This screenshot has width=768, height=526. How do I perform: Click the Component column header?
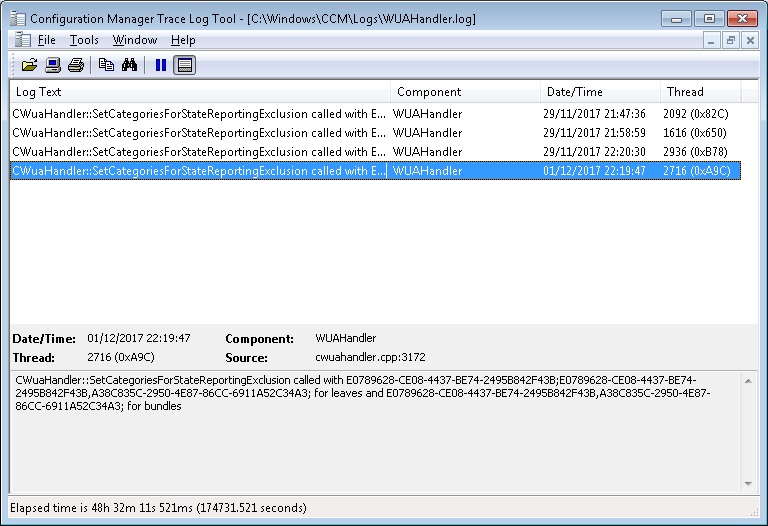pos(465,92)
